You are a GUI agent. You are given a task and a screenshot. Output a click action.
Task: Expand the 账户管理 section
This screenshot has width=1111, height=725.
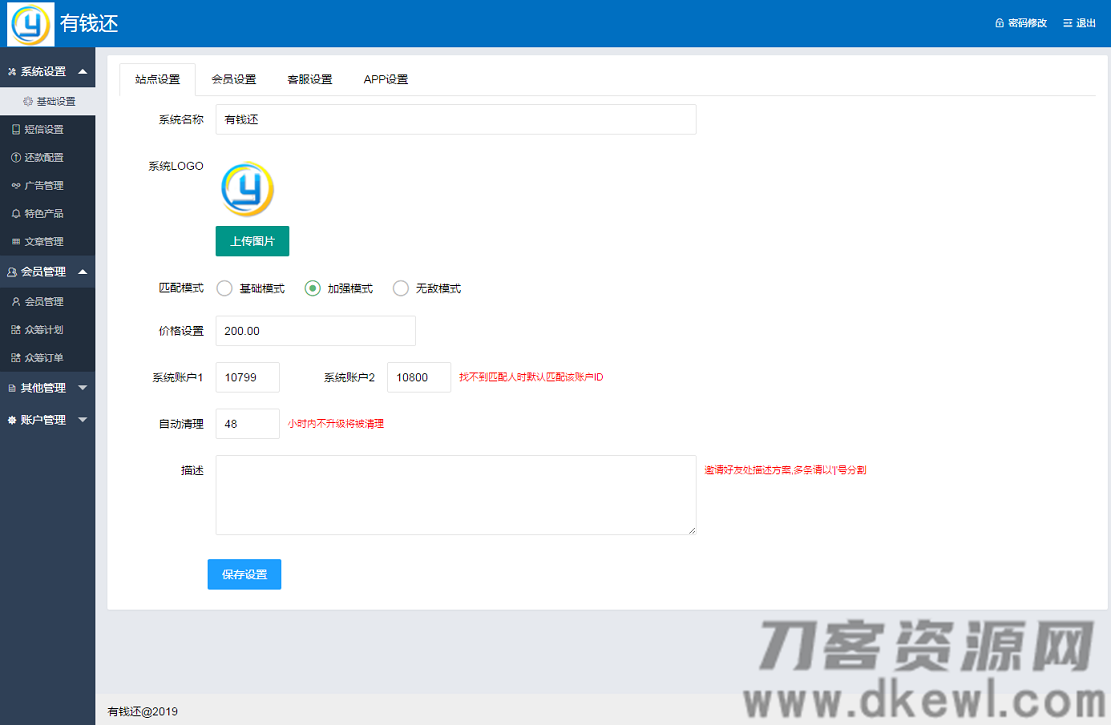pos(47,419)
